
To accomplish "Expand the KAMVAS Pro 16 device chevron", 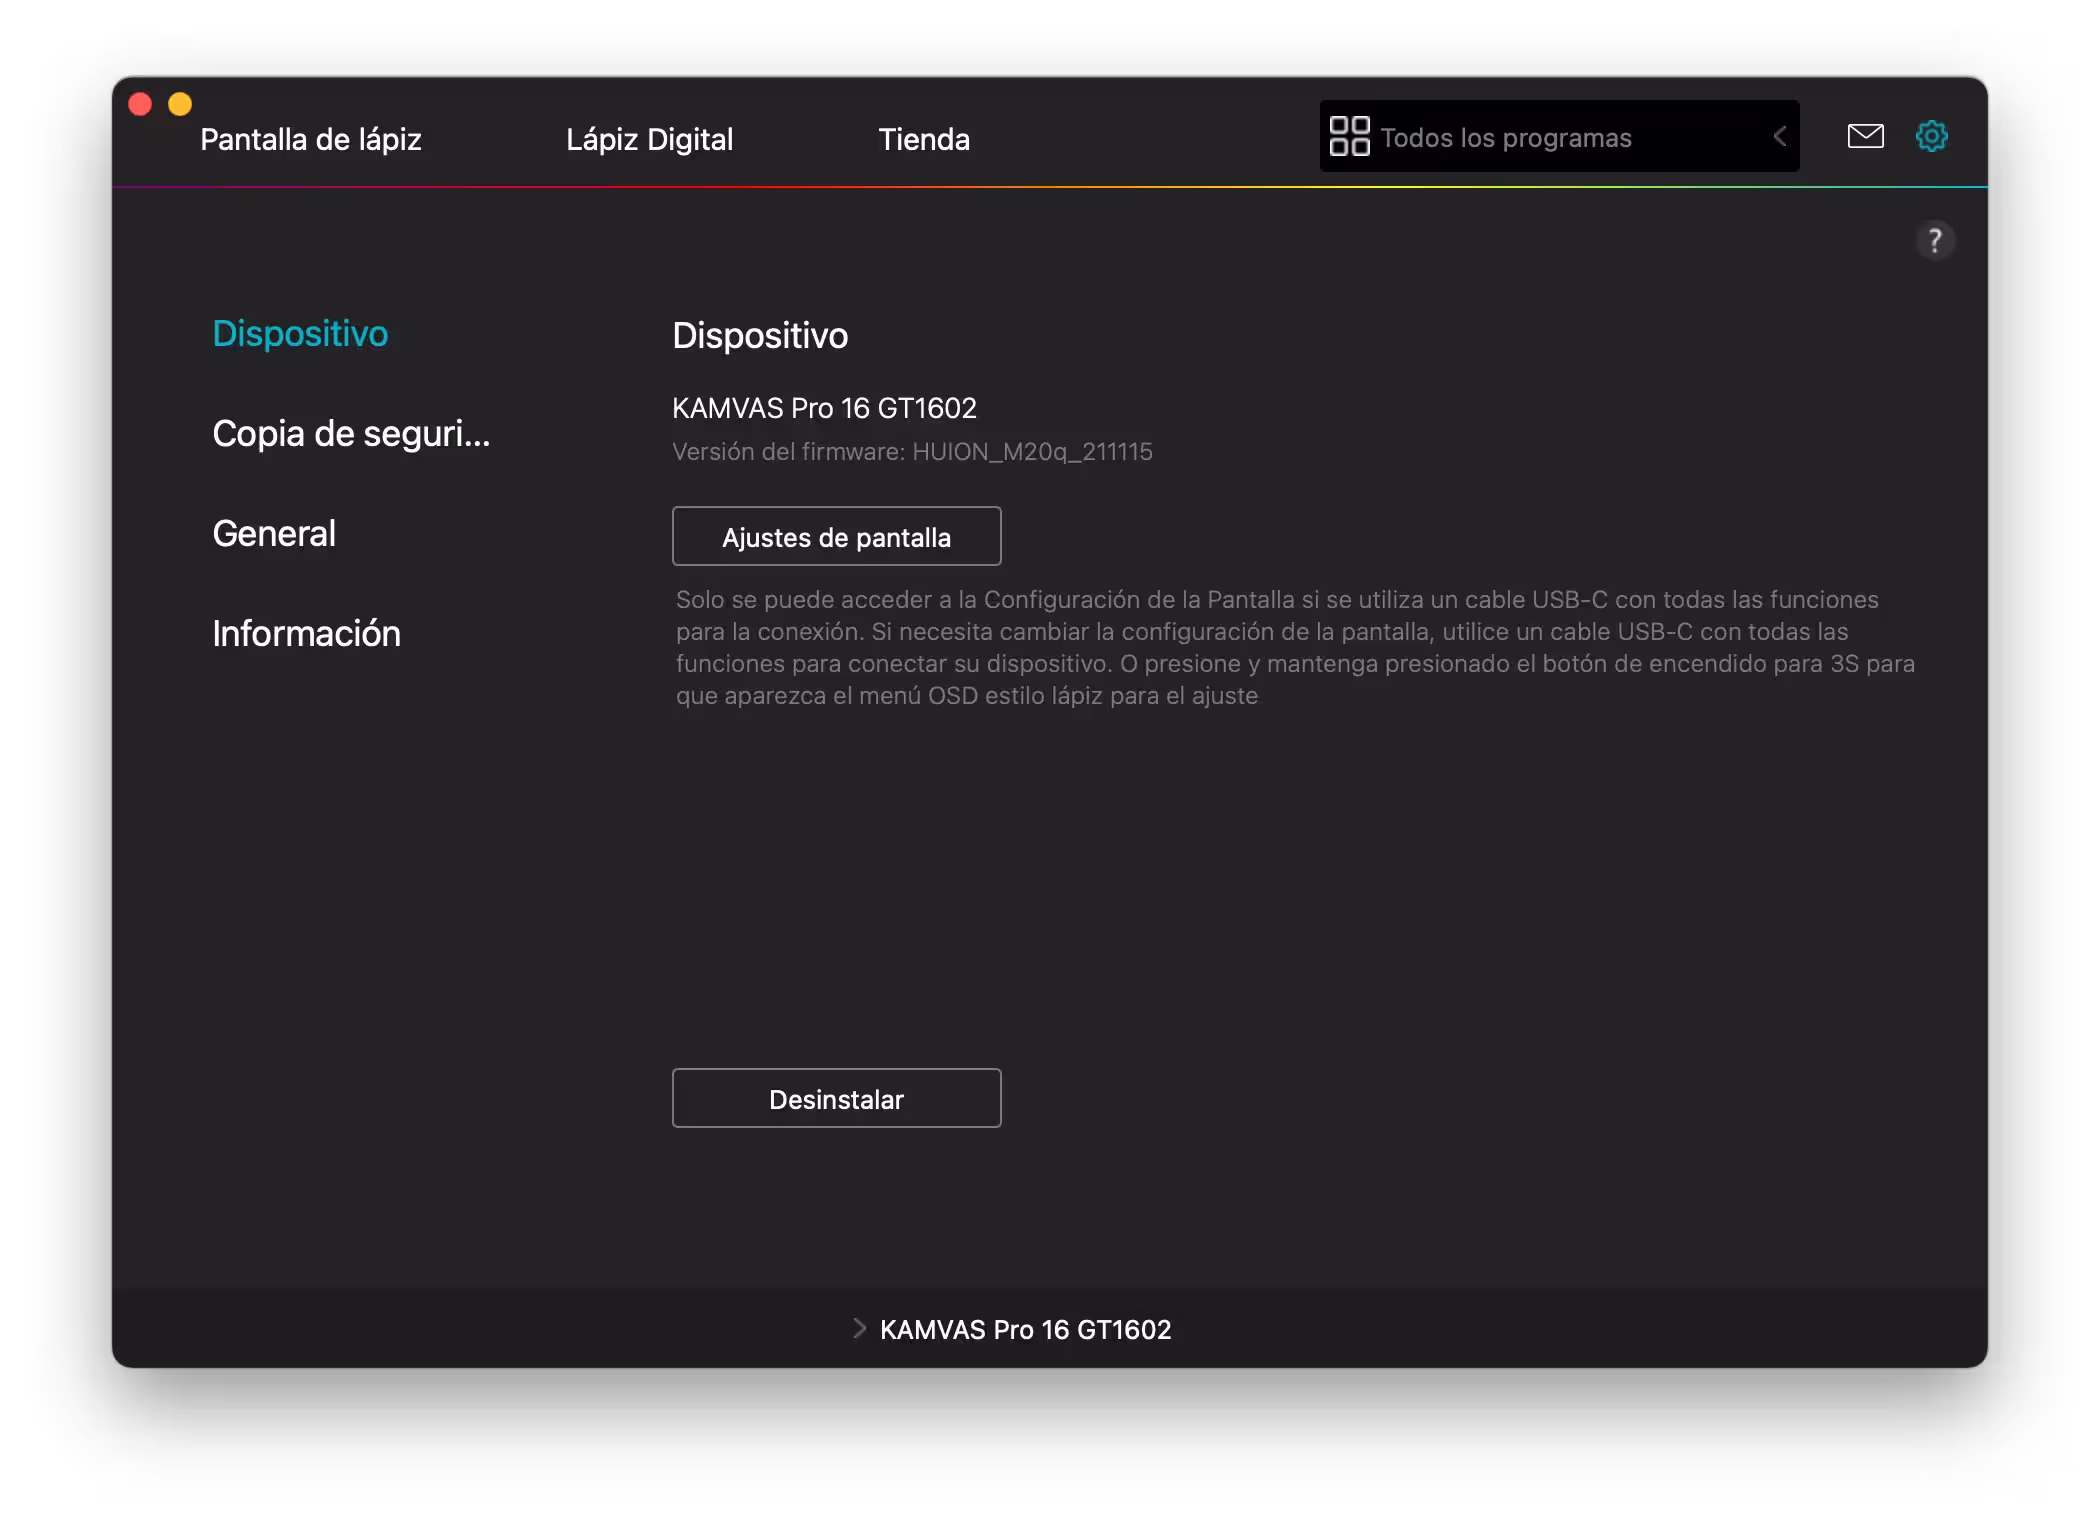I will 859,1328.
